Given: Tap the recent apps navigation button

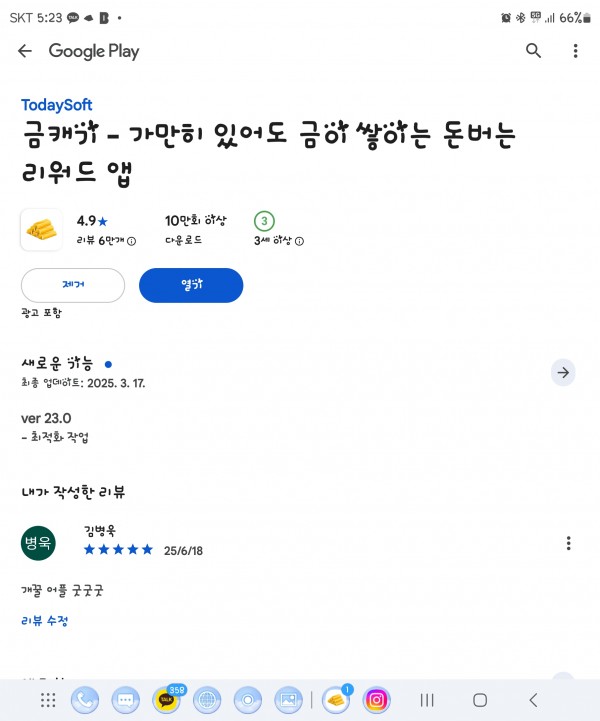Looking at the screenshot, I should [427, 700].
